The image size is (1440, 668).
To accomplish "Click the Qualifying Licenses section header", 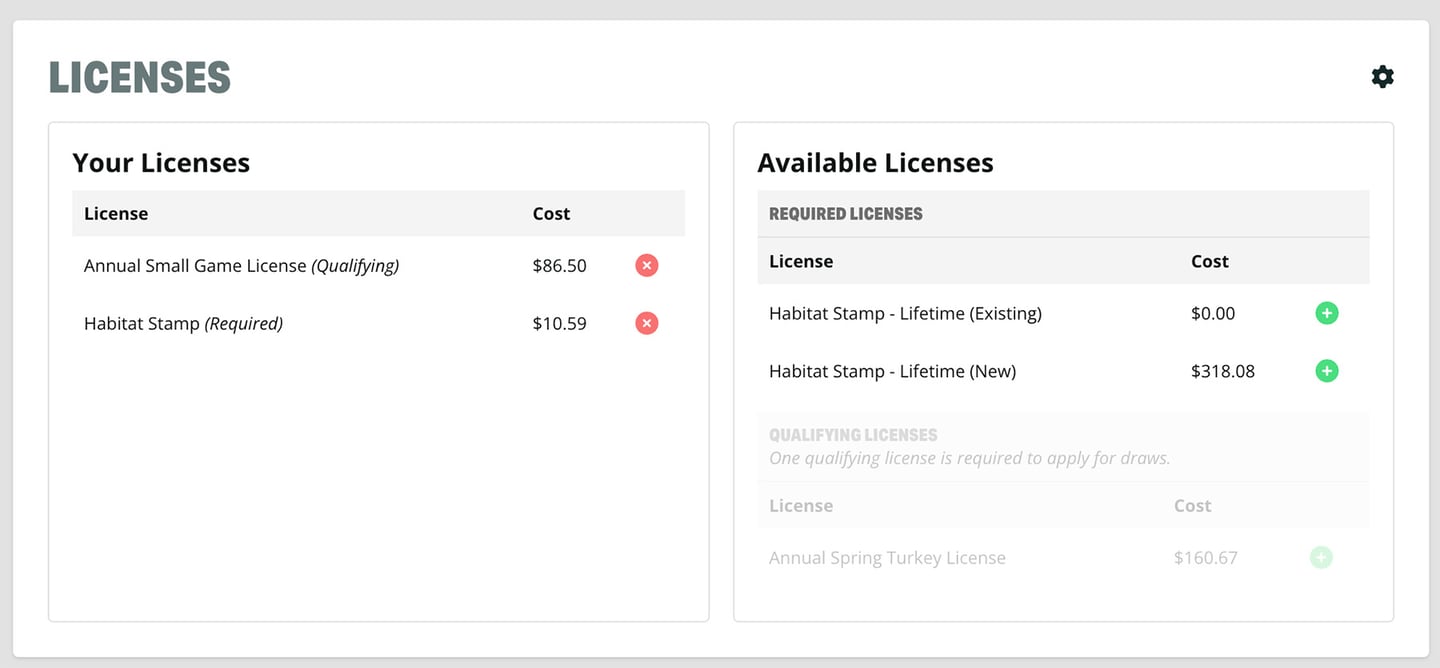I will point(853,435).
